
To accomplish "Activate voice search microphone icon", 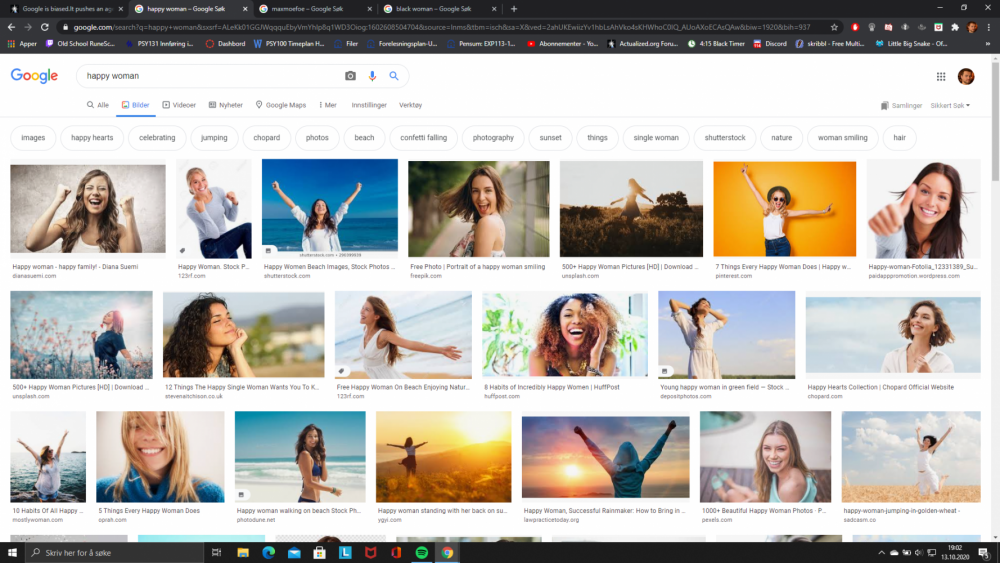I will click(372, 76).
